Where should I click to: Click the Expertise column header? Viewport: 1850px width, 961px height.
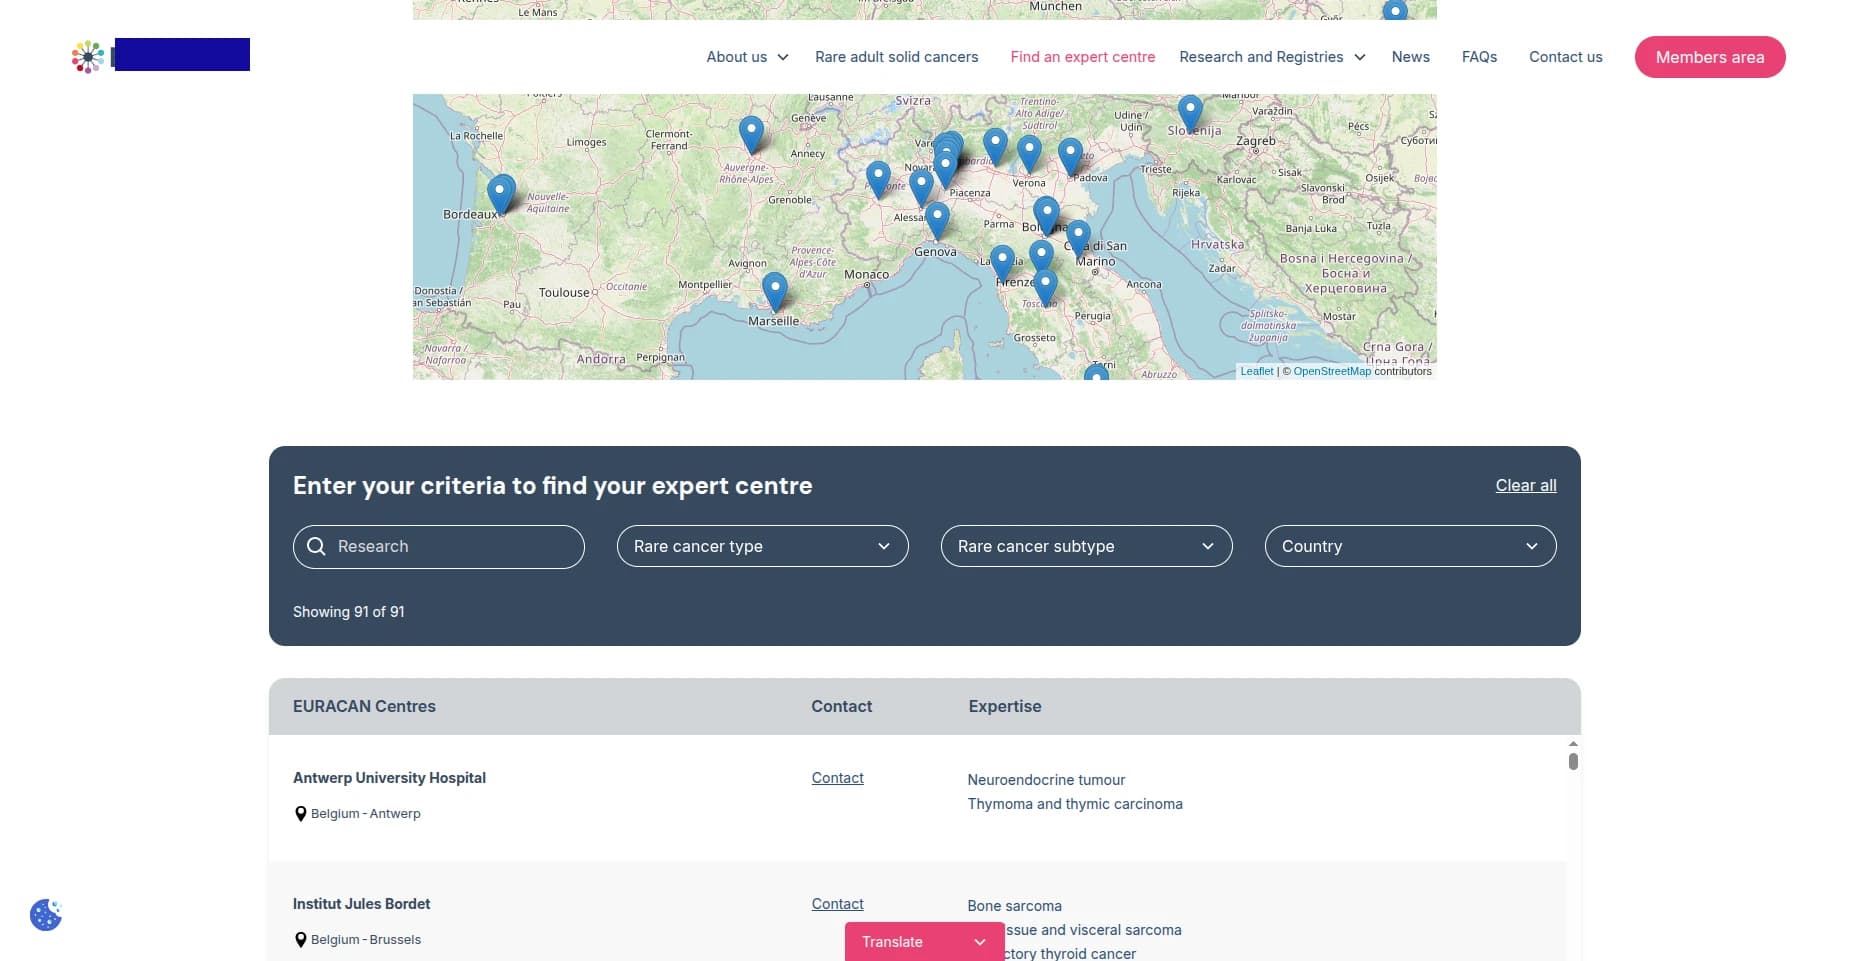1005,706
